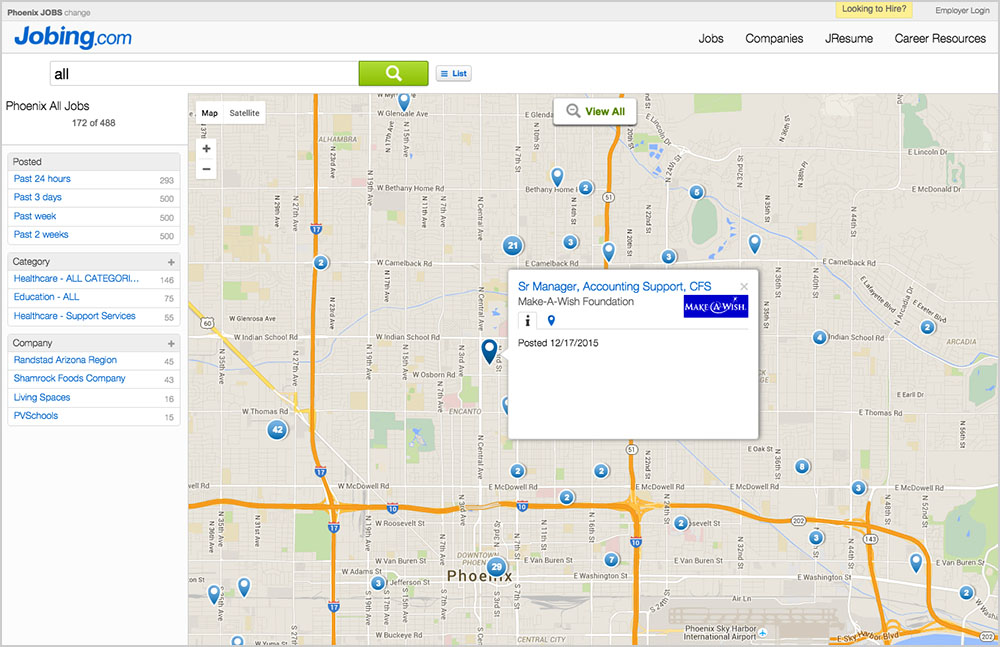1000x647 pixels.
Task: Filter by Shamrock Foods Company
Action: [70, 378]
